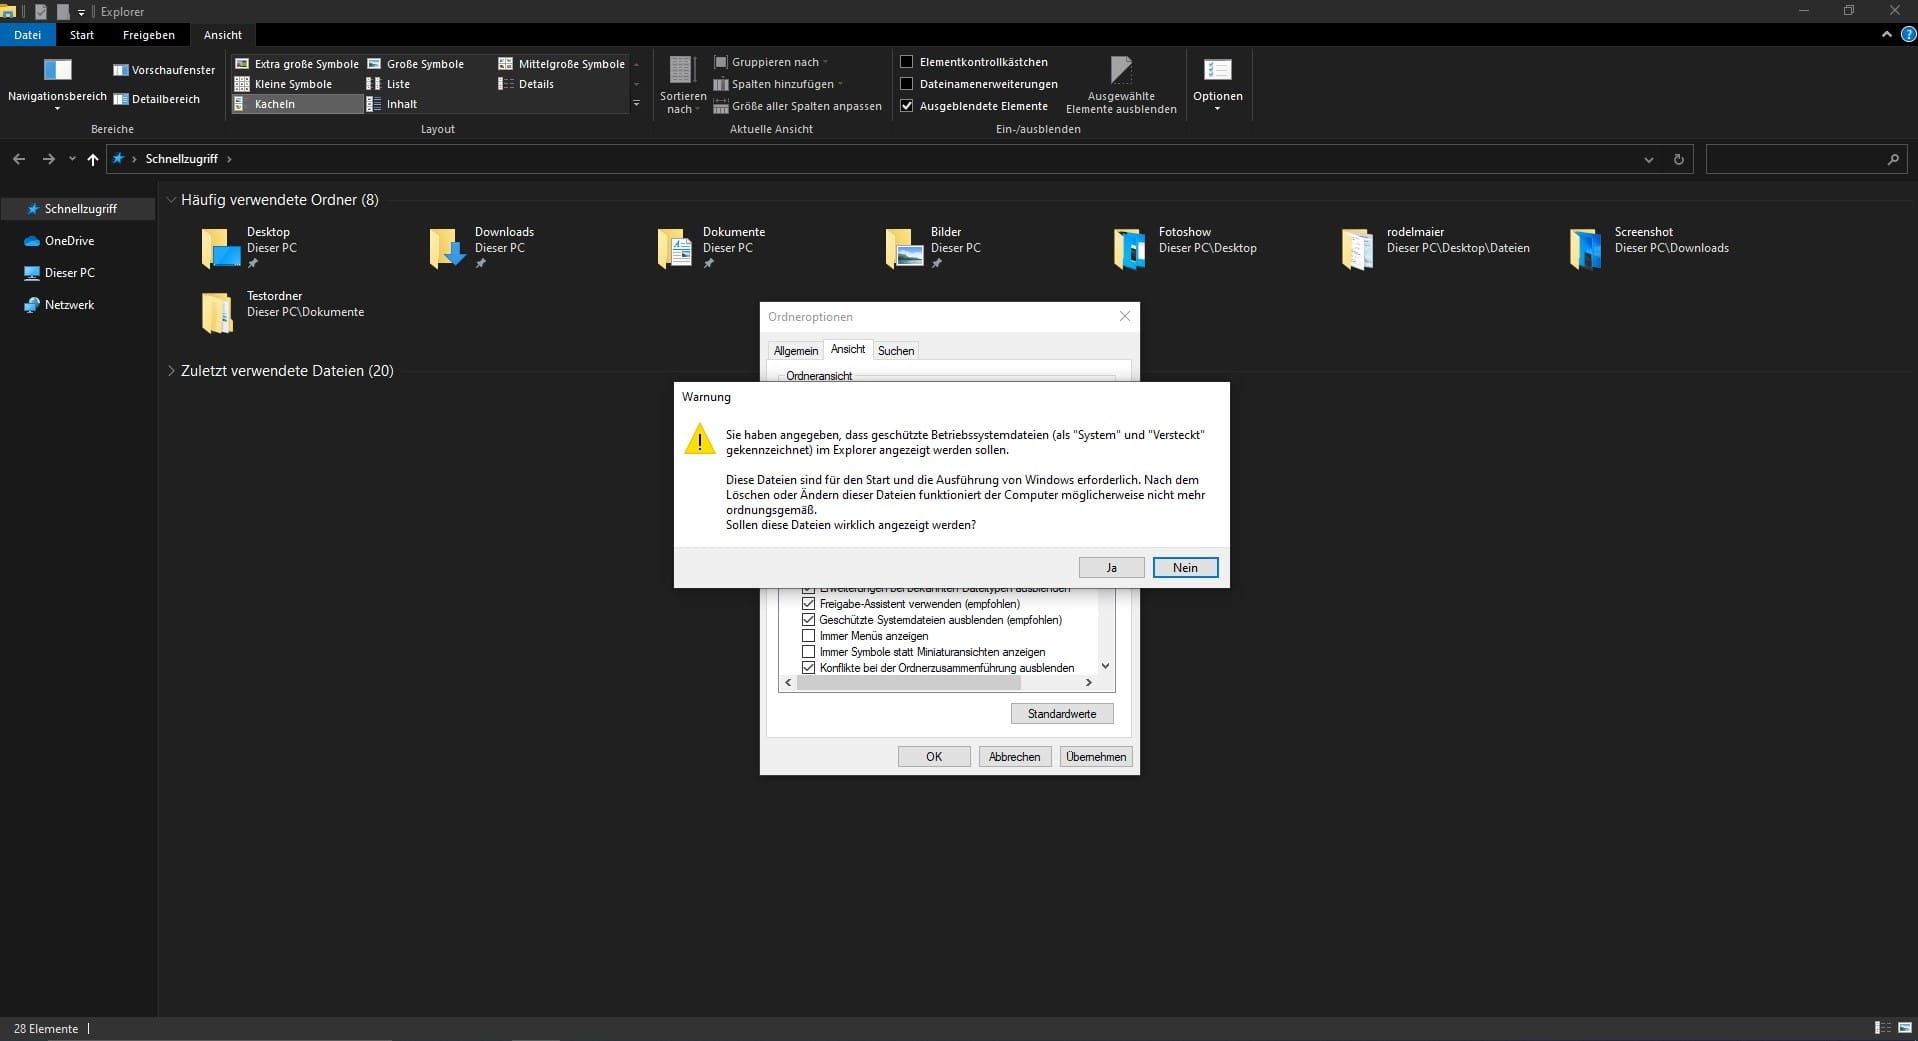1918x1041 pixels.
Task: Go up one folder level
Action: click(x=93, y=159)
